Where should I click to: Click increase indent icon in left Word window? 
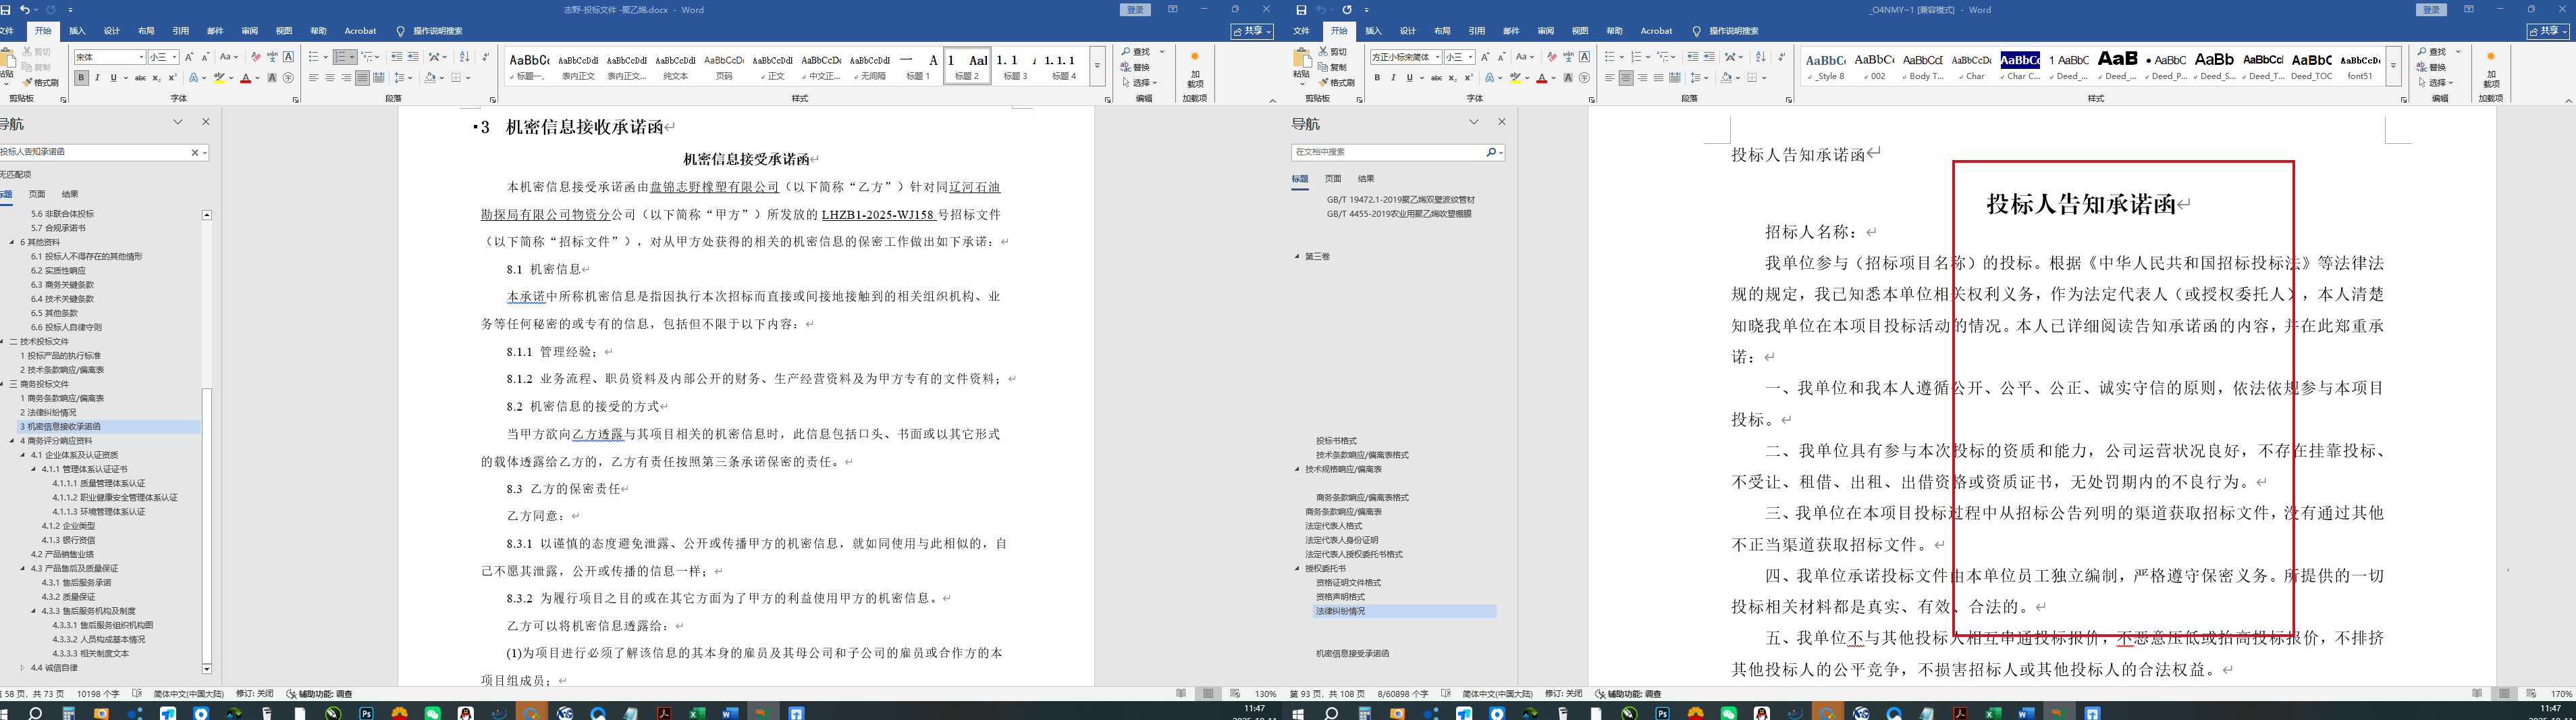click(x=413, y=57)
